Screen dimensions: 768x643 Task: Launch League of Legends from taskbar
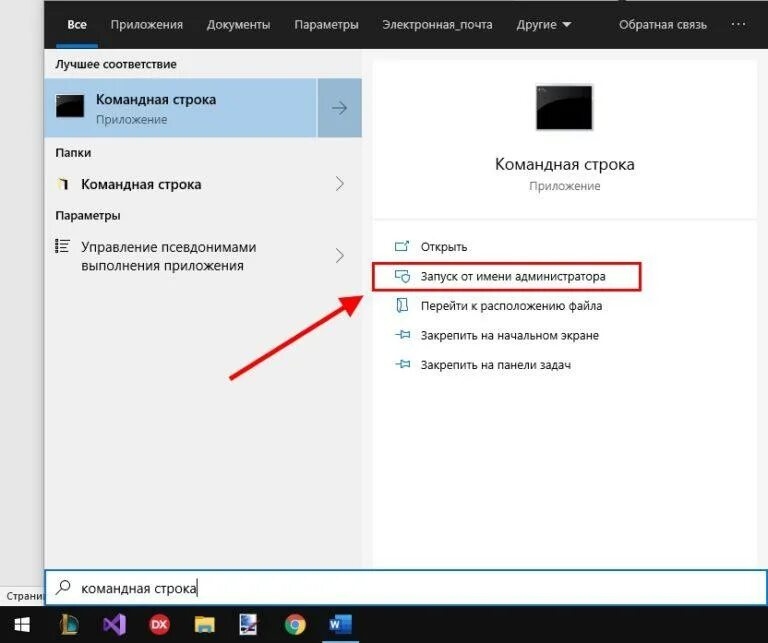coord(69,624)
